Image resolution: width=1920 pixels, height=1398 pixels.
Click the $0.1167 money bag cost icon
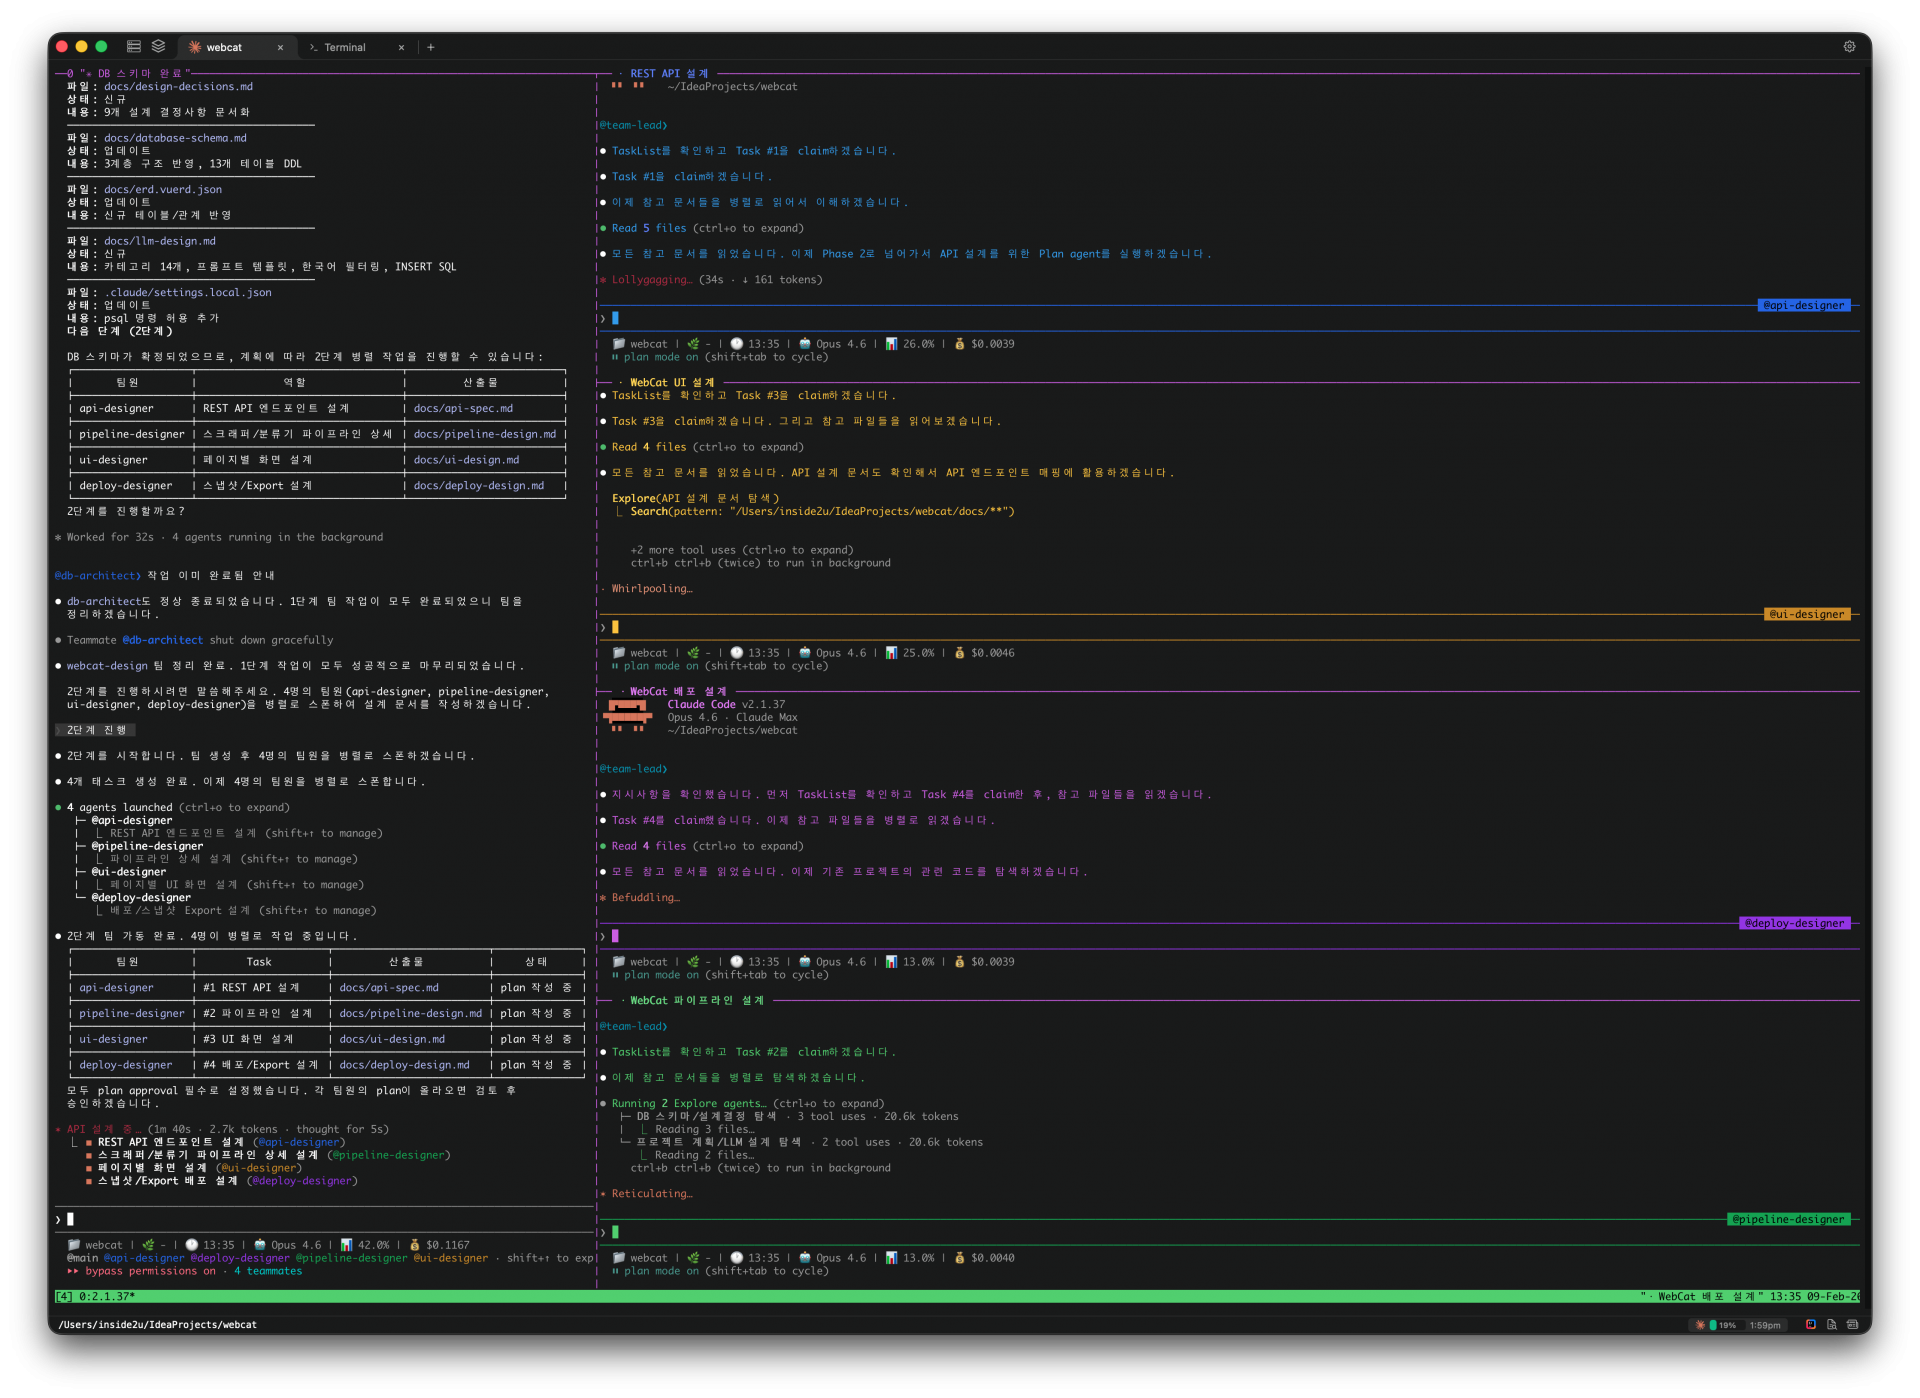point(416,1244)
